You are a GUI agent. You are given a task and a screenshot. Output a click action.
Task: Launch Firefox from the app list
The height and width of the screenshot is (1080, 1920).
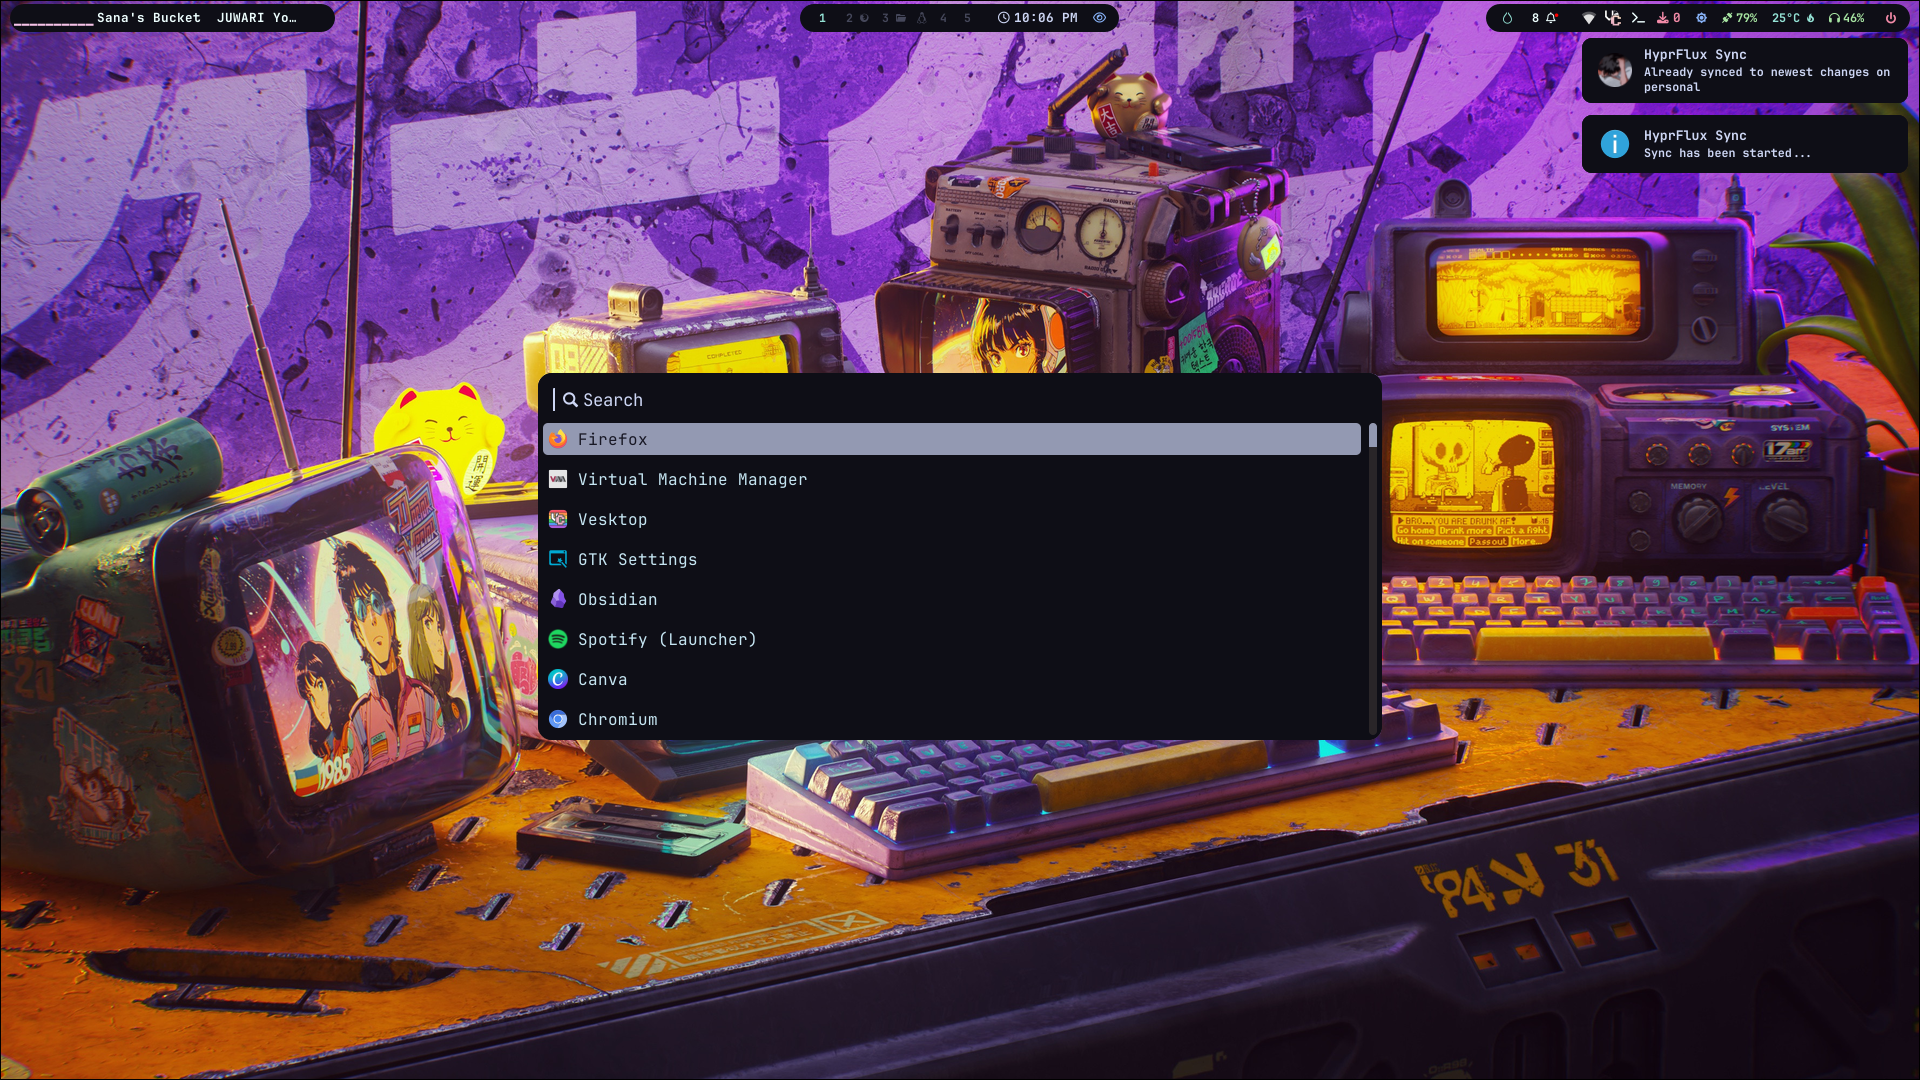[x=951, y=439]
